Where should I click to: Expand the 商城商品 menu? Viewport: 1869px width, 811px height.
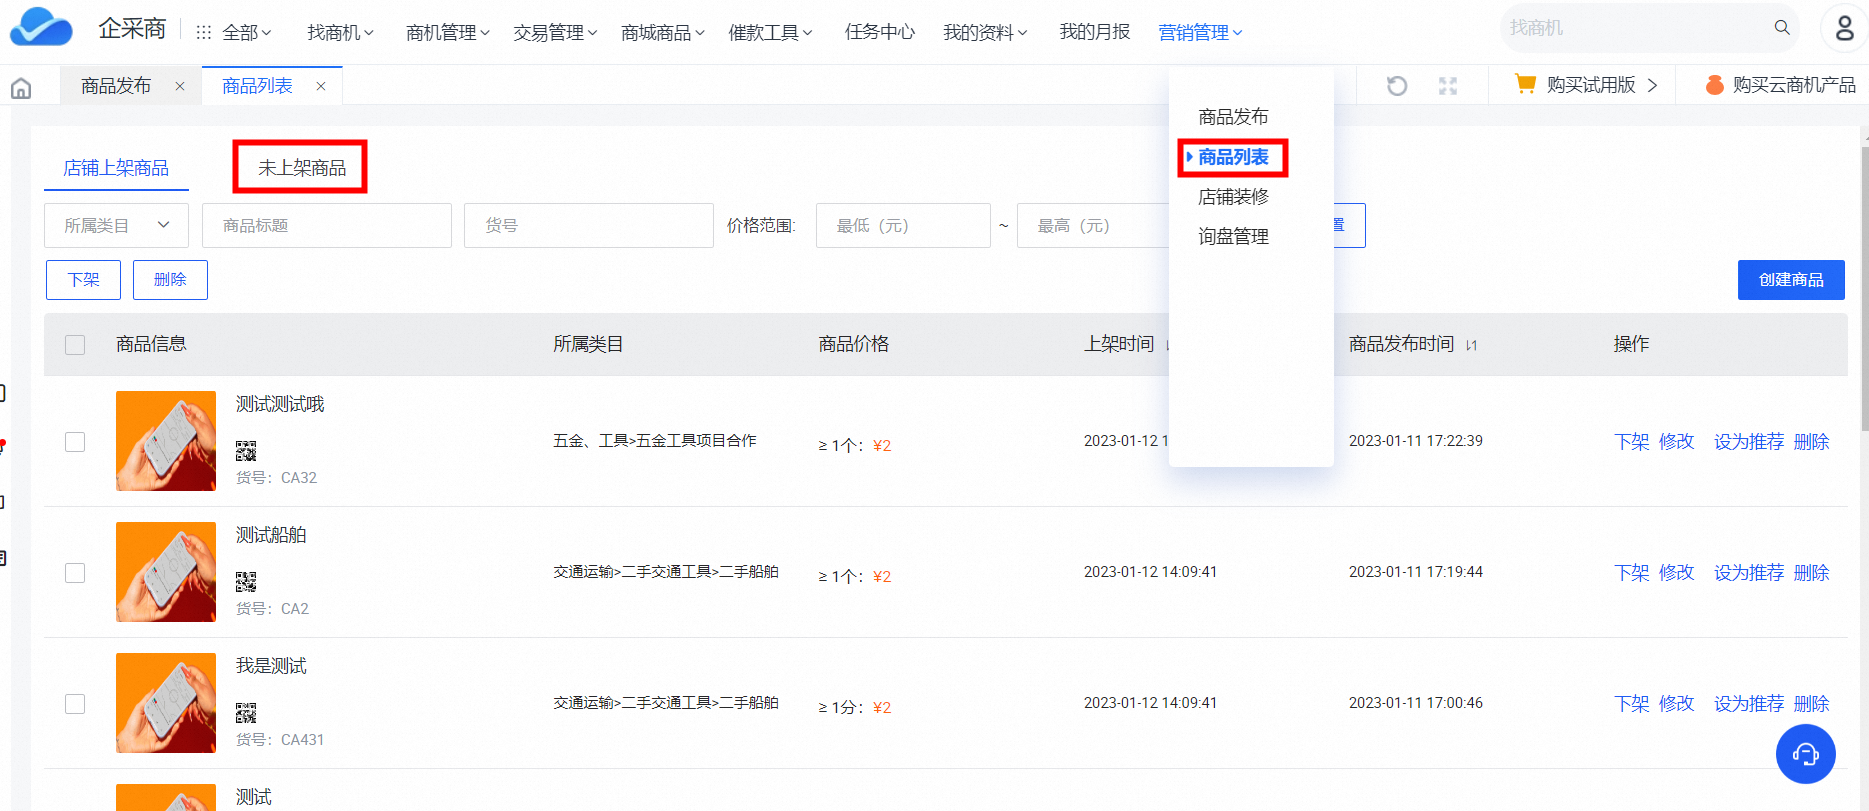coord(663,33)
